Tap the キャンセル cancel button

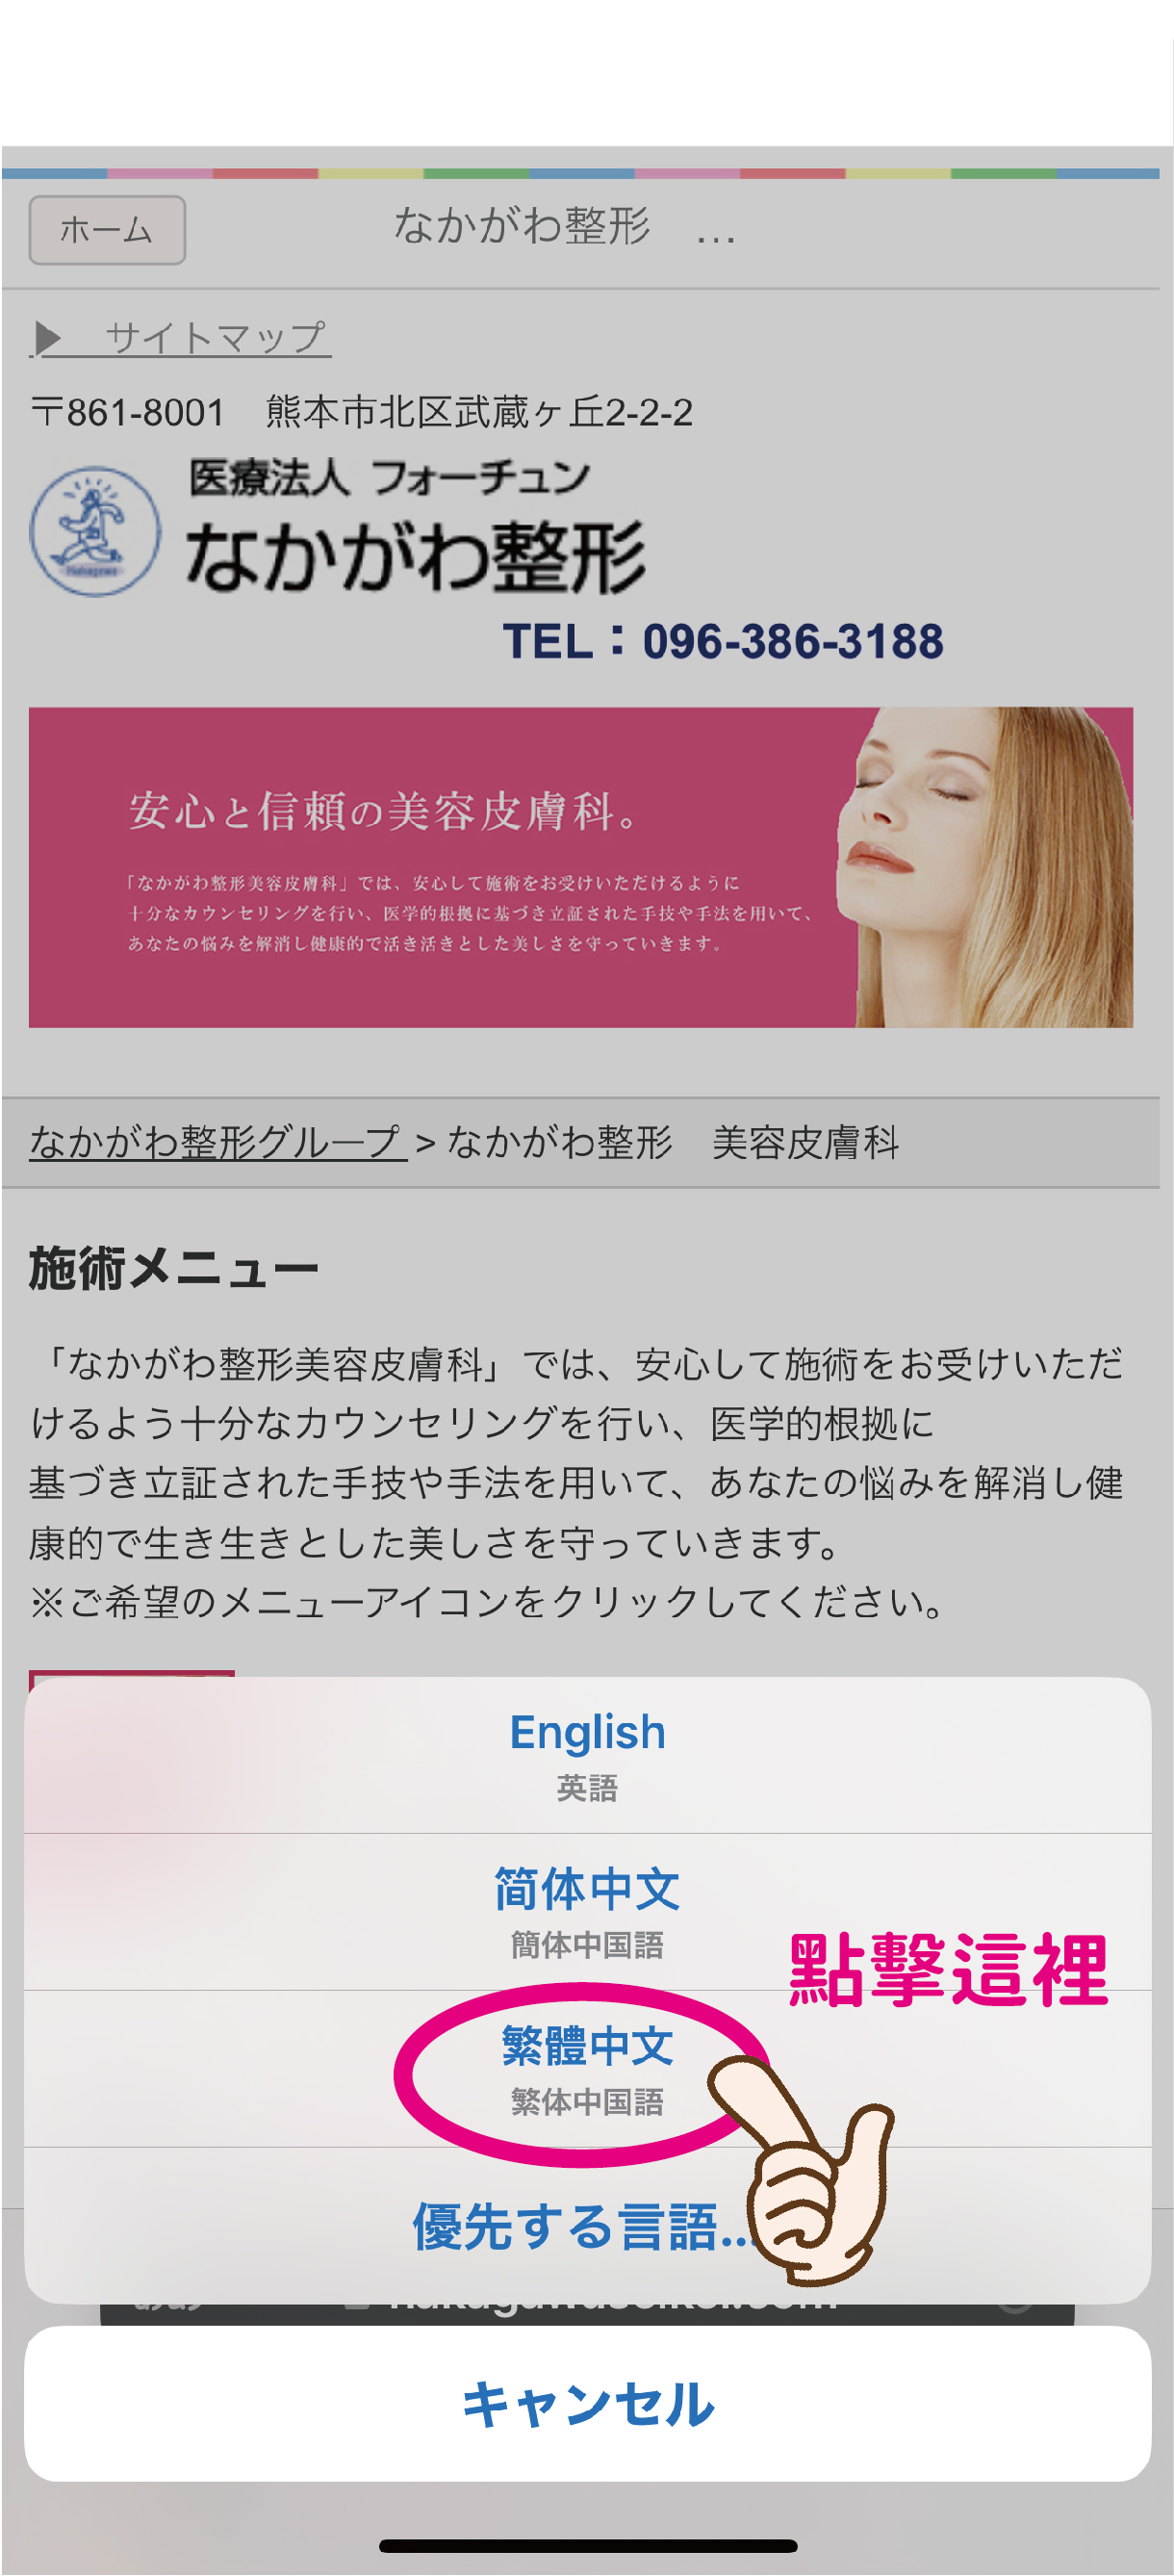587,2403
